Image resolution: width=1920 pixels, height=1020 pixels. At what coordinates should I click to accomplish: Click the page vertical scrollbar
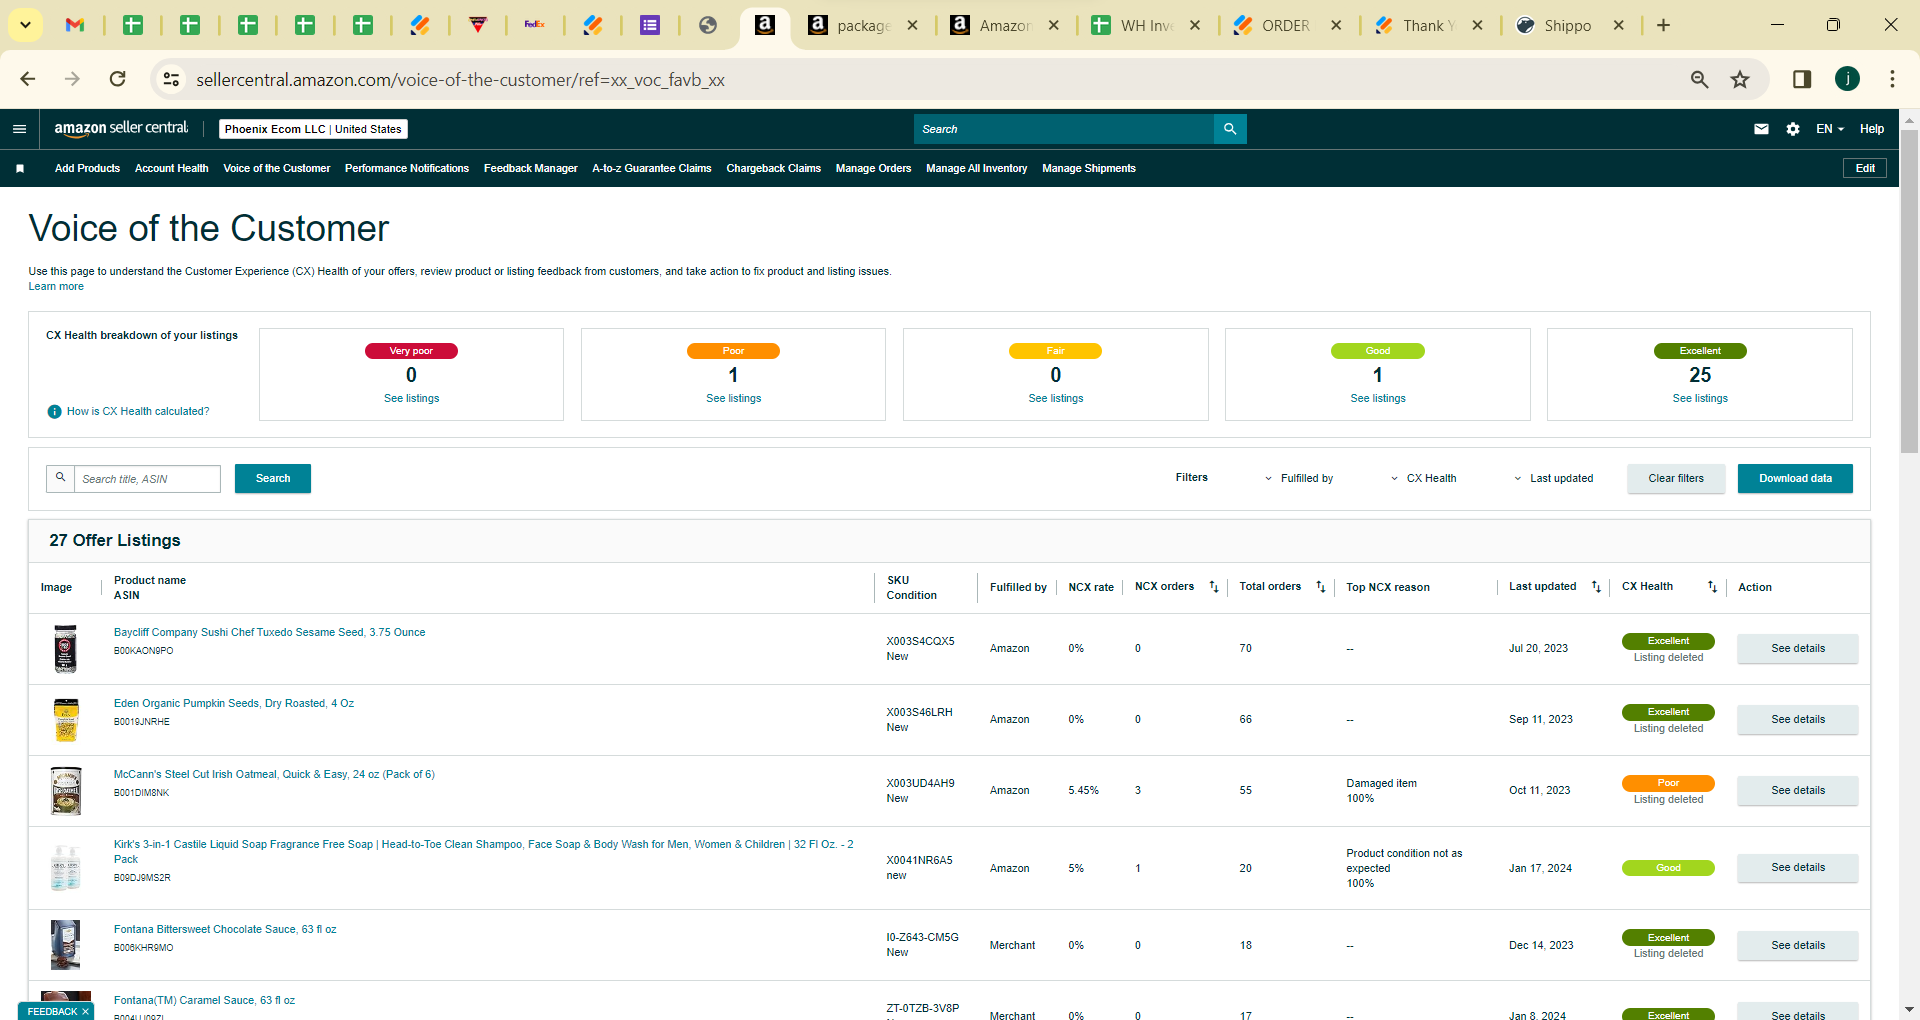(x=1909, y=290)
